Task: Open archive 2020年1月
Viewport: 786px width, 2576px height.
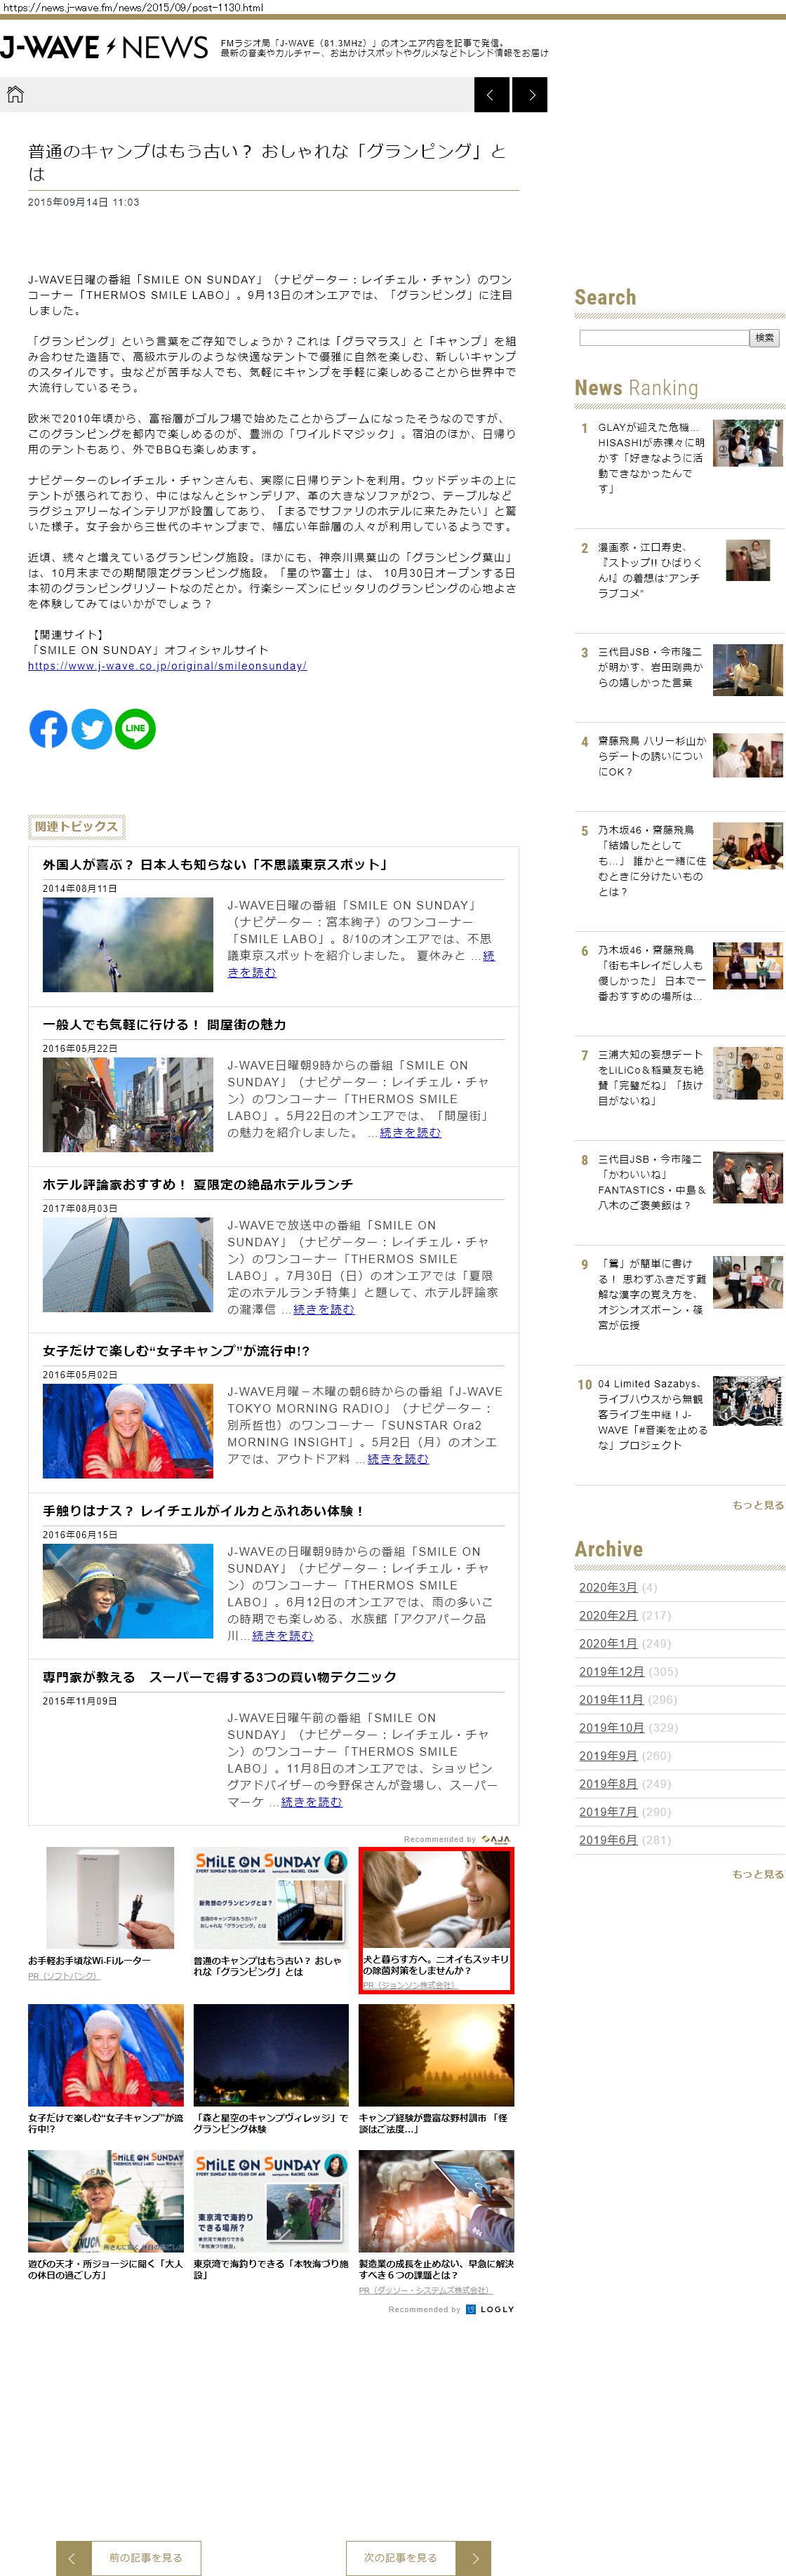Action: point(608,1644)
